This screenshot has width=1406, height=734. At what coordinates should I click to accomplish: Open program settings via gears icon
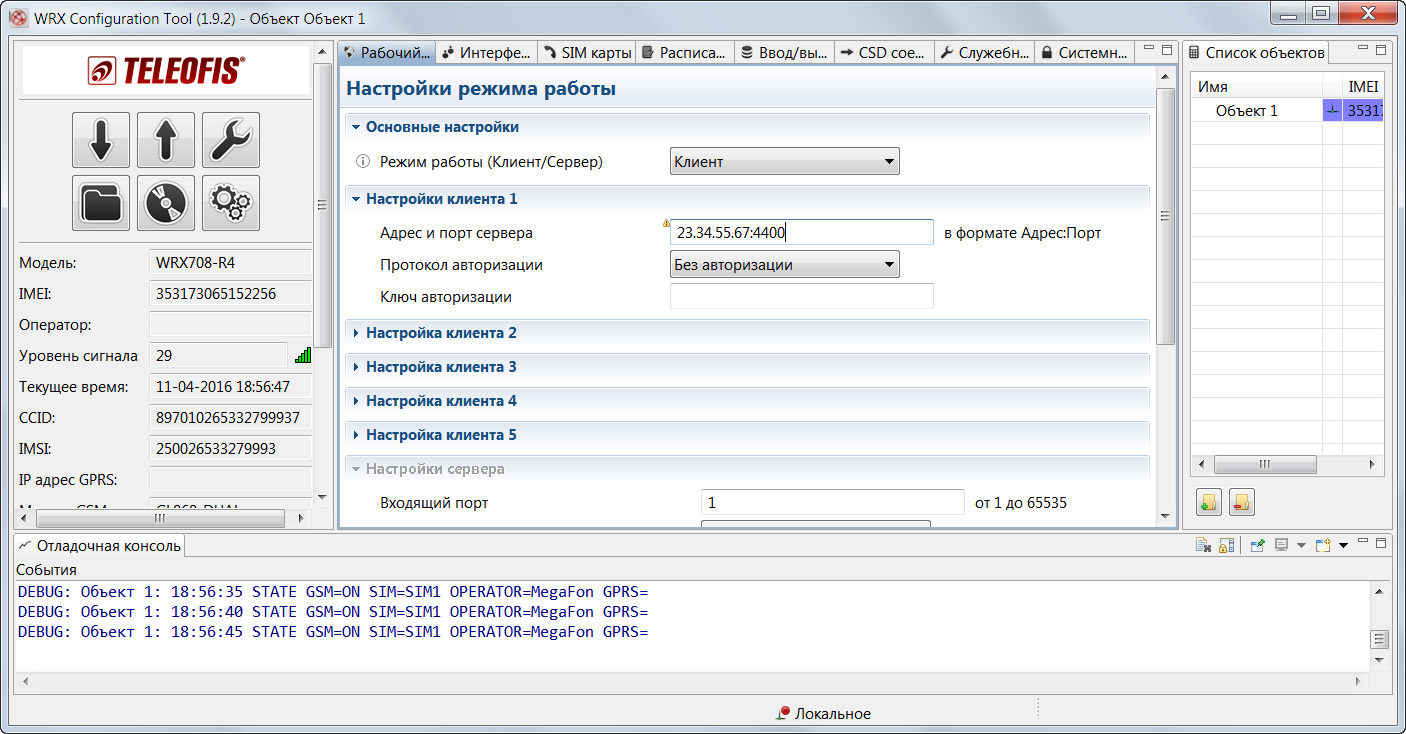[231, 203]
